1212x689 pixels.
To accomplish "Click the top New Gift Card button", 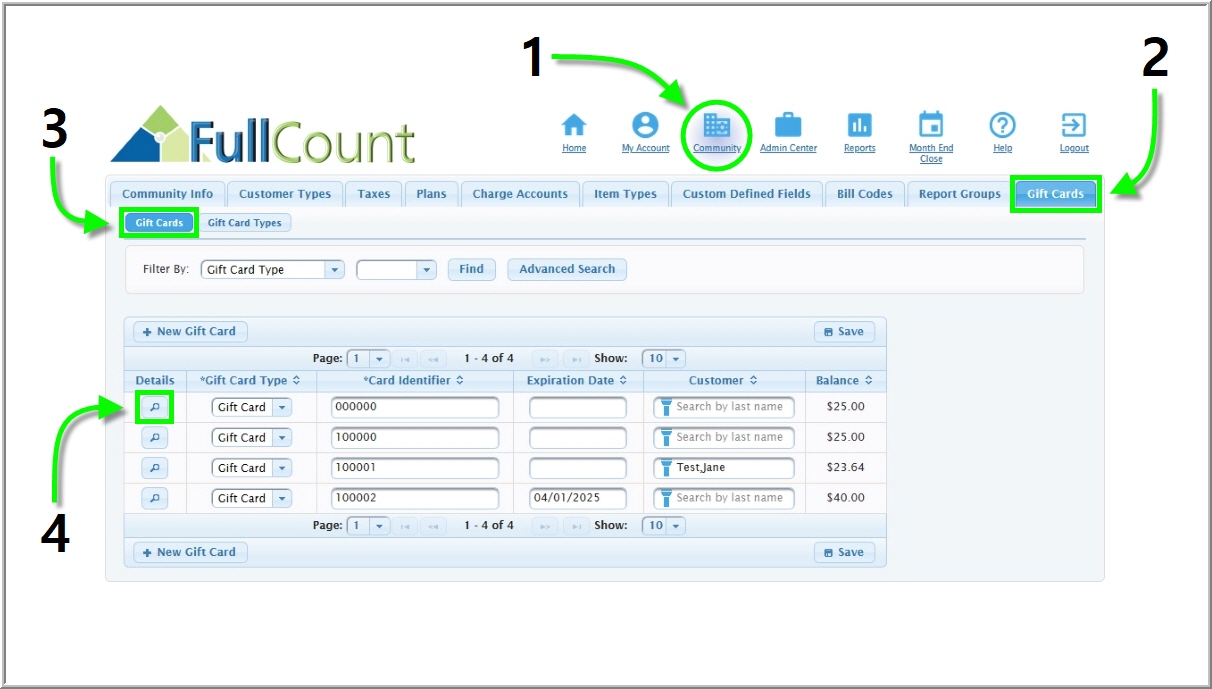I will [190, 332].
